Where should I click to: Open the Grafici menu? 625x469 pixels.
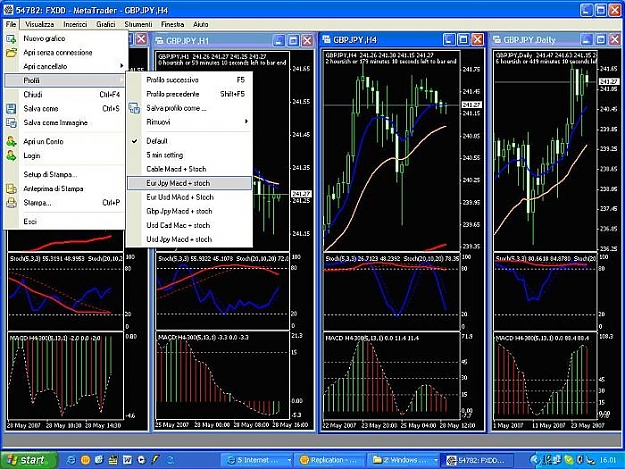point(106,24)
